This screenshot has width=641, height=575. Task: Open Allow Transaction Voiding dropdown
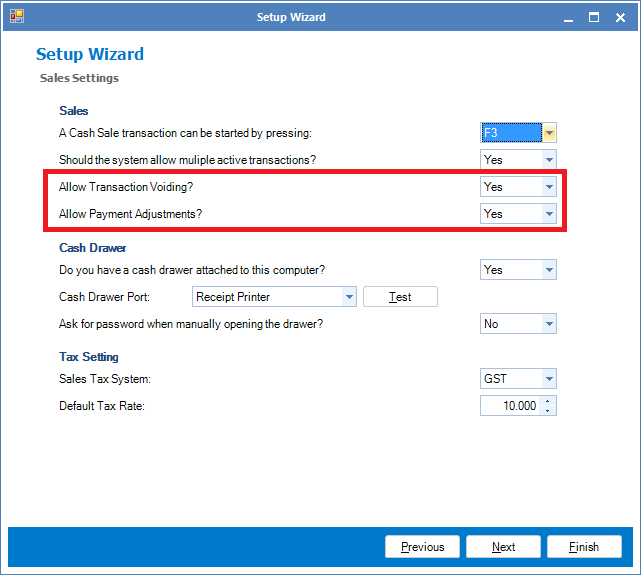[x=549, y=187]
